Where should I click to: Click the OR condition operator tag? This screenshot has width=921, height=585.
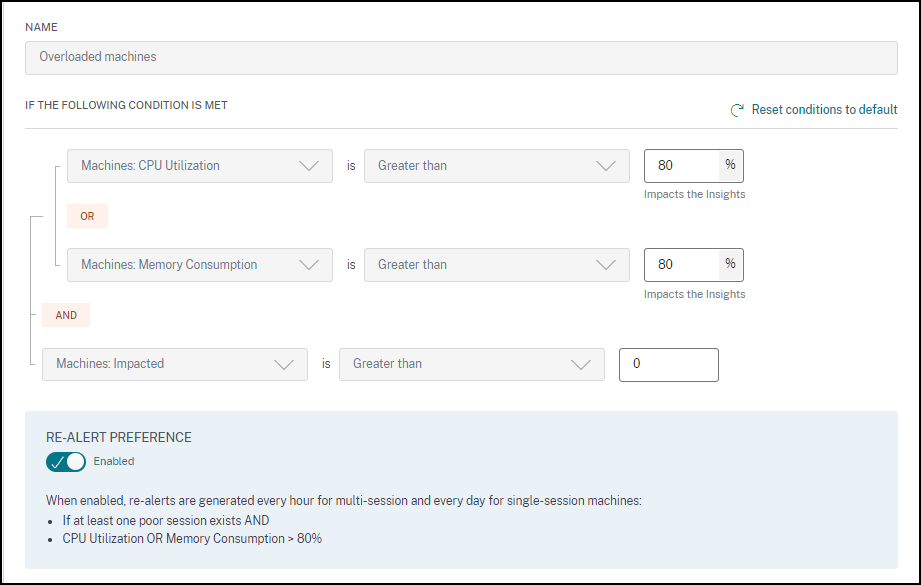[87, 216]
